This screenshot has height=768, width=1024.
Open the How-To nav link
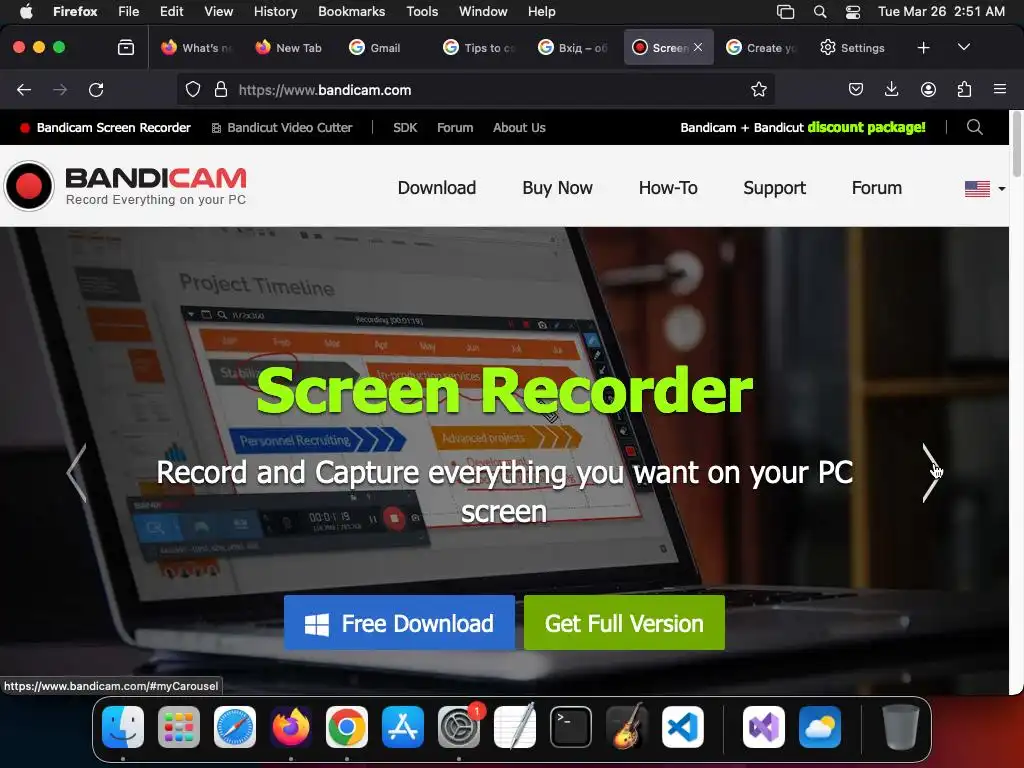668,188
